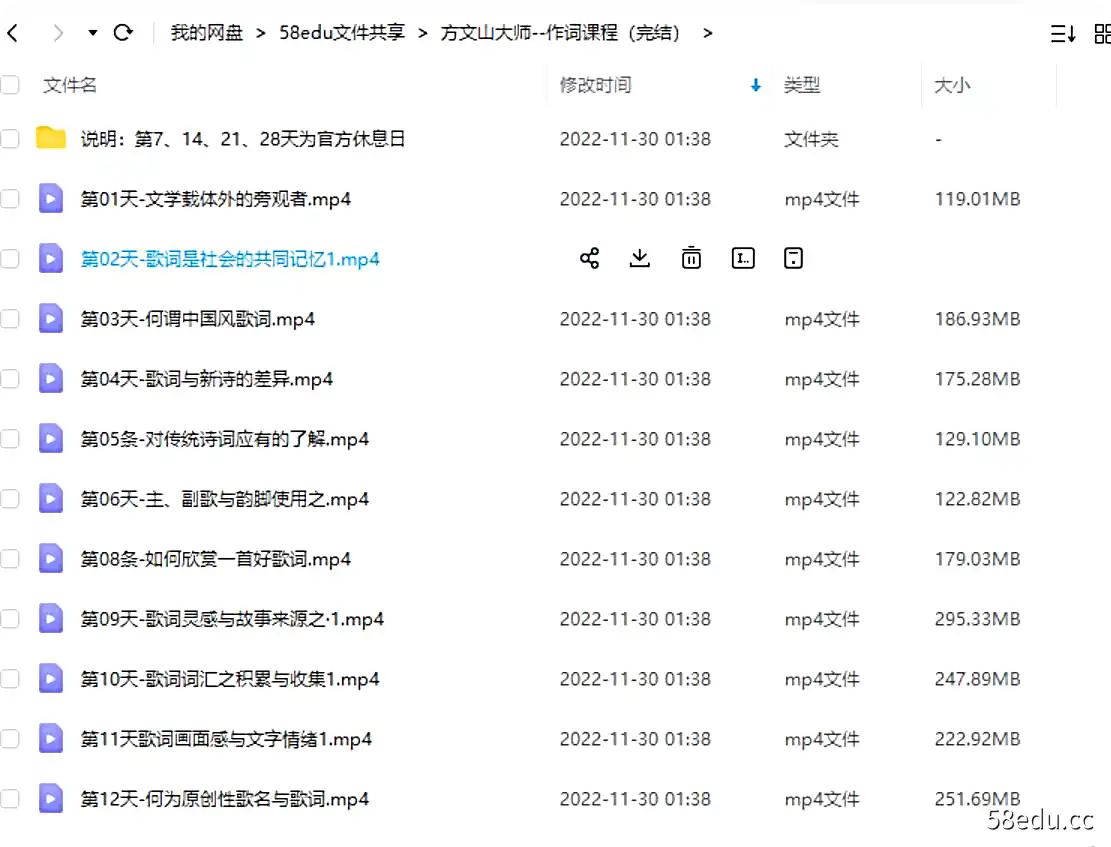Screen dimensions: 1111x847
Task: Open 第08条-如何欣赏一首好歌词.mp4
Action: [x=215, y=559]
